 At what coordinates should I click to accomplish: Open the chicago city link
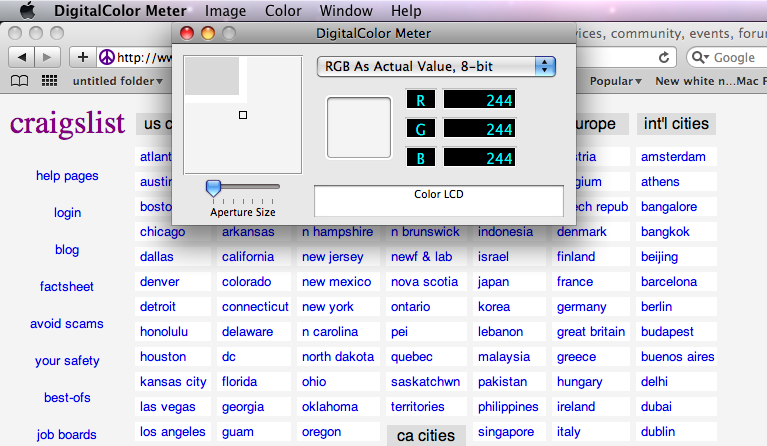(162, 232)
